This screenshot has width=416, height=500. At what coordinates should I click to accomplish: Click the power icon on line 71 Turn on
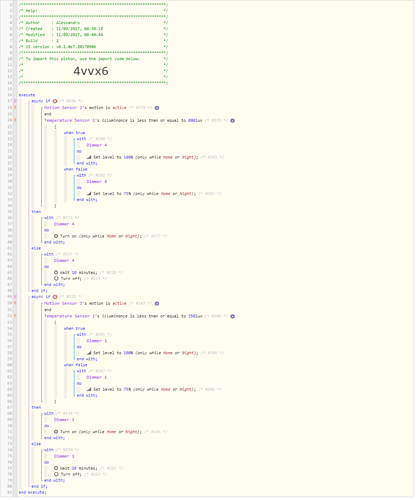pos(56,432)
